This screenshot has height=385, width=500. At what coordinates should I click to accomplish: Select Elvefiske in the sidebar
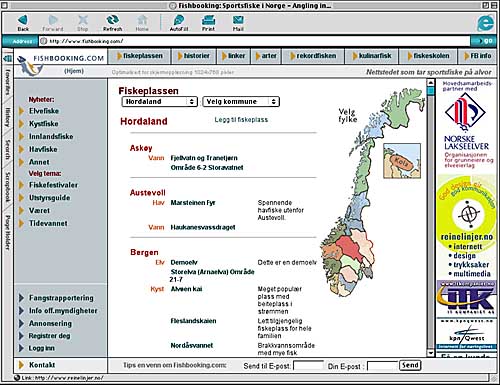[x=44, y=111]
